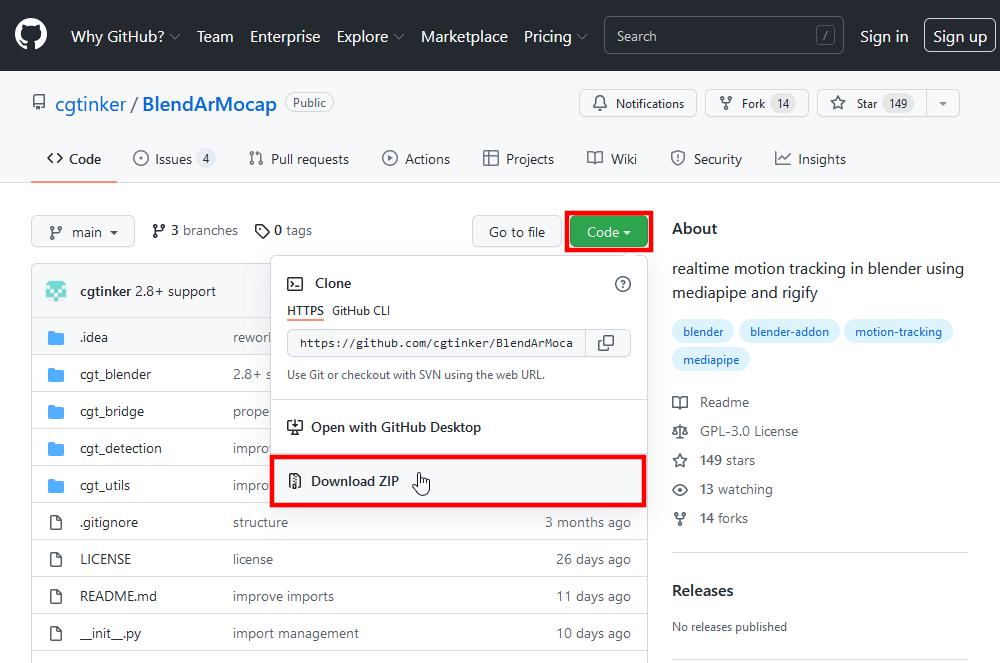Click the tag icon beside 0 tags

pos(261,231)
